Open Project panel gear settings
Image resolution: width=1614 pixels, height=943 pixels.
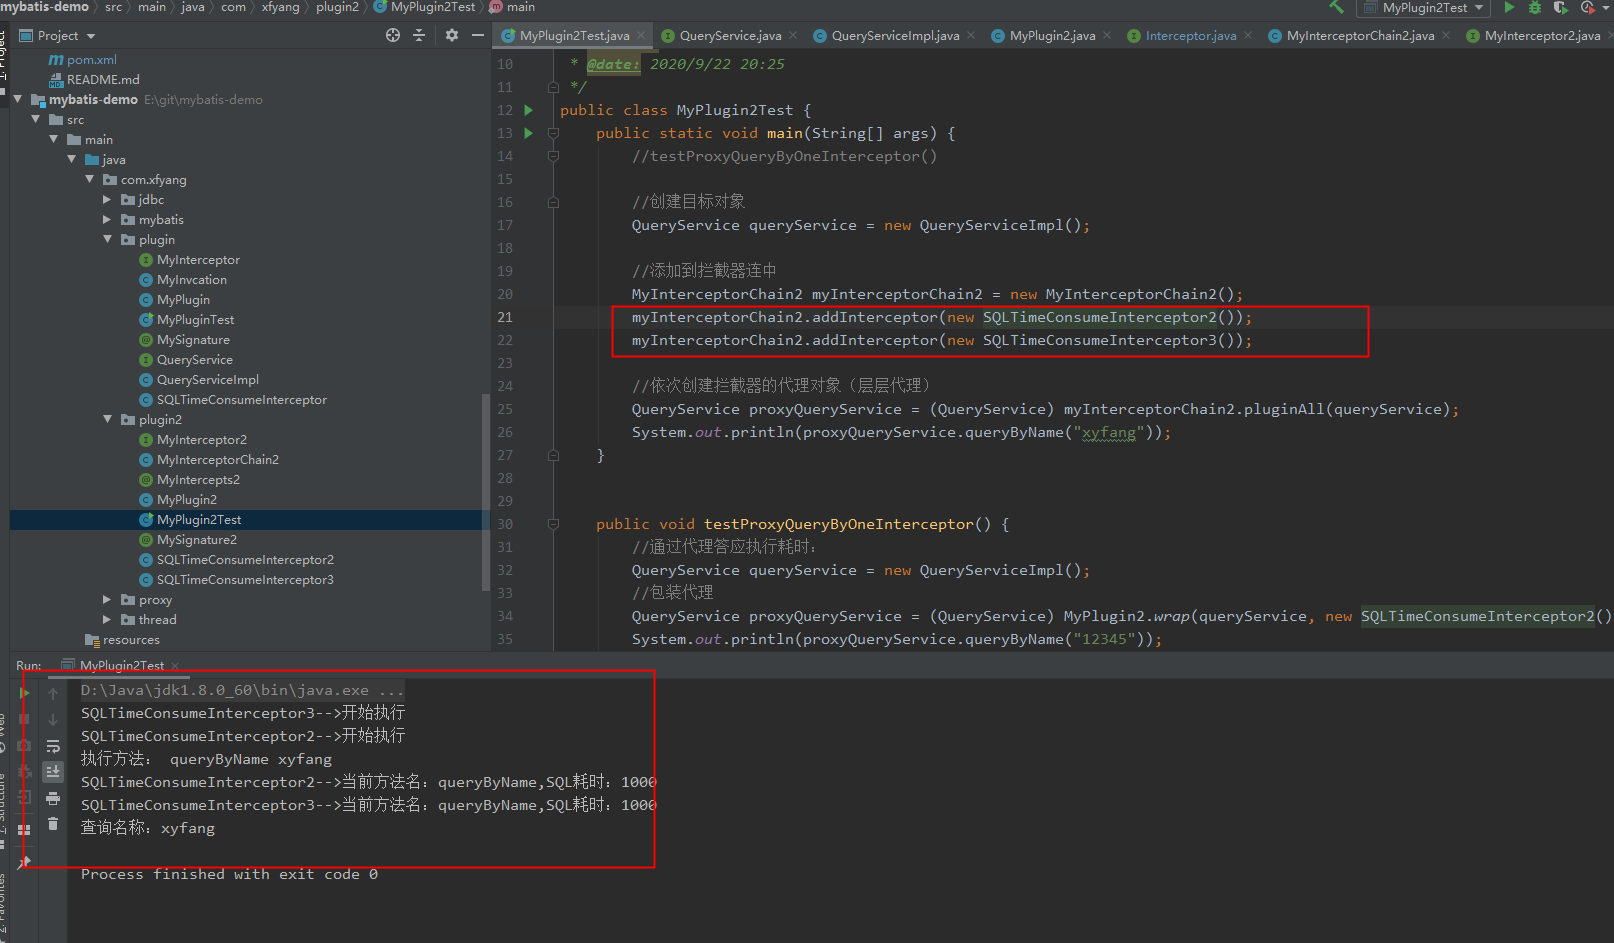point(452,35)
